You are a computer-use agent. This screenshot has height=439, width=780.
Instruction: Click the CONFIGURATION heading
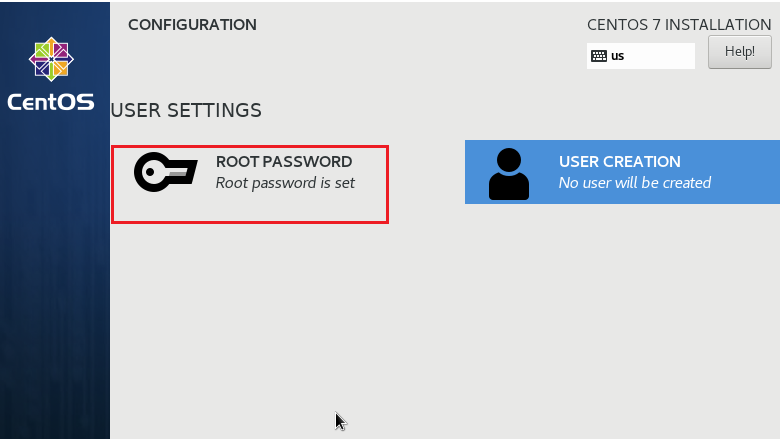click(193, 25)
